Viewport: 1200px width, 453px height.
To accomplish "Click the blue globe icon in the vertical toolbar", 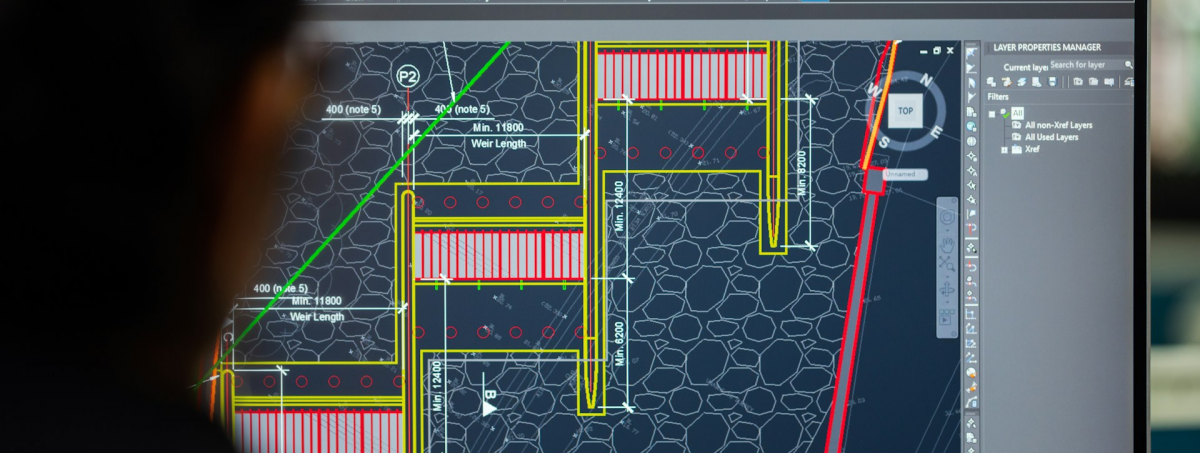I will (x=971, y=126).
